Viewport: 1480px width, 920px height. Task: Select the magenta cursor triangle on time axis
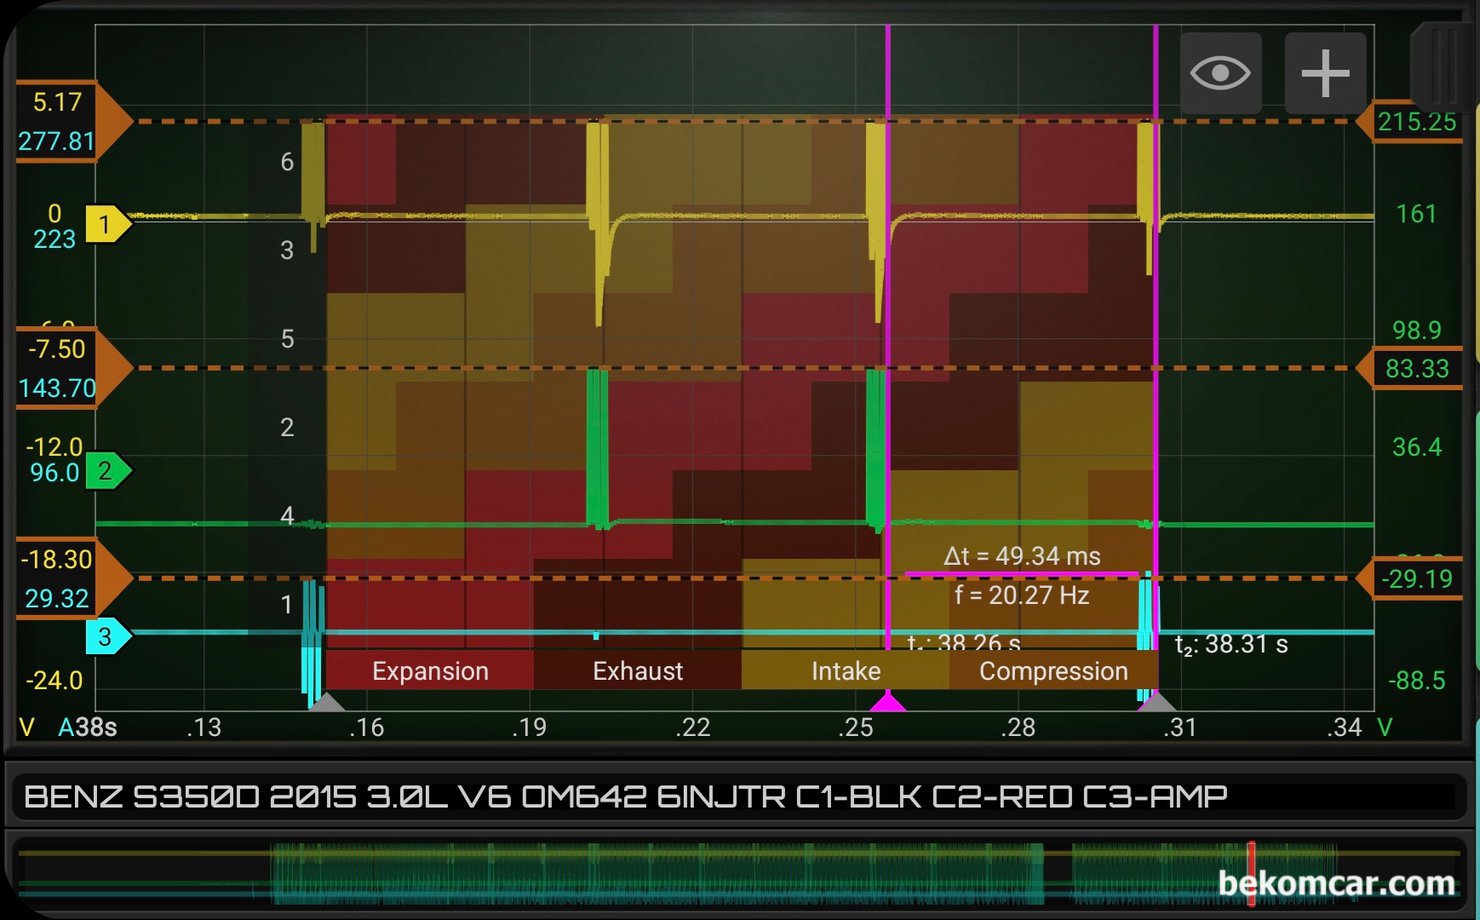(x=887, y=701)
